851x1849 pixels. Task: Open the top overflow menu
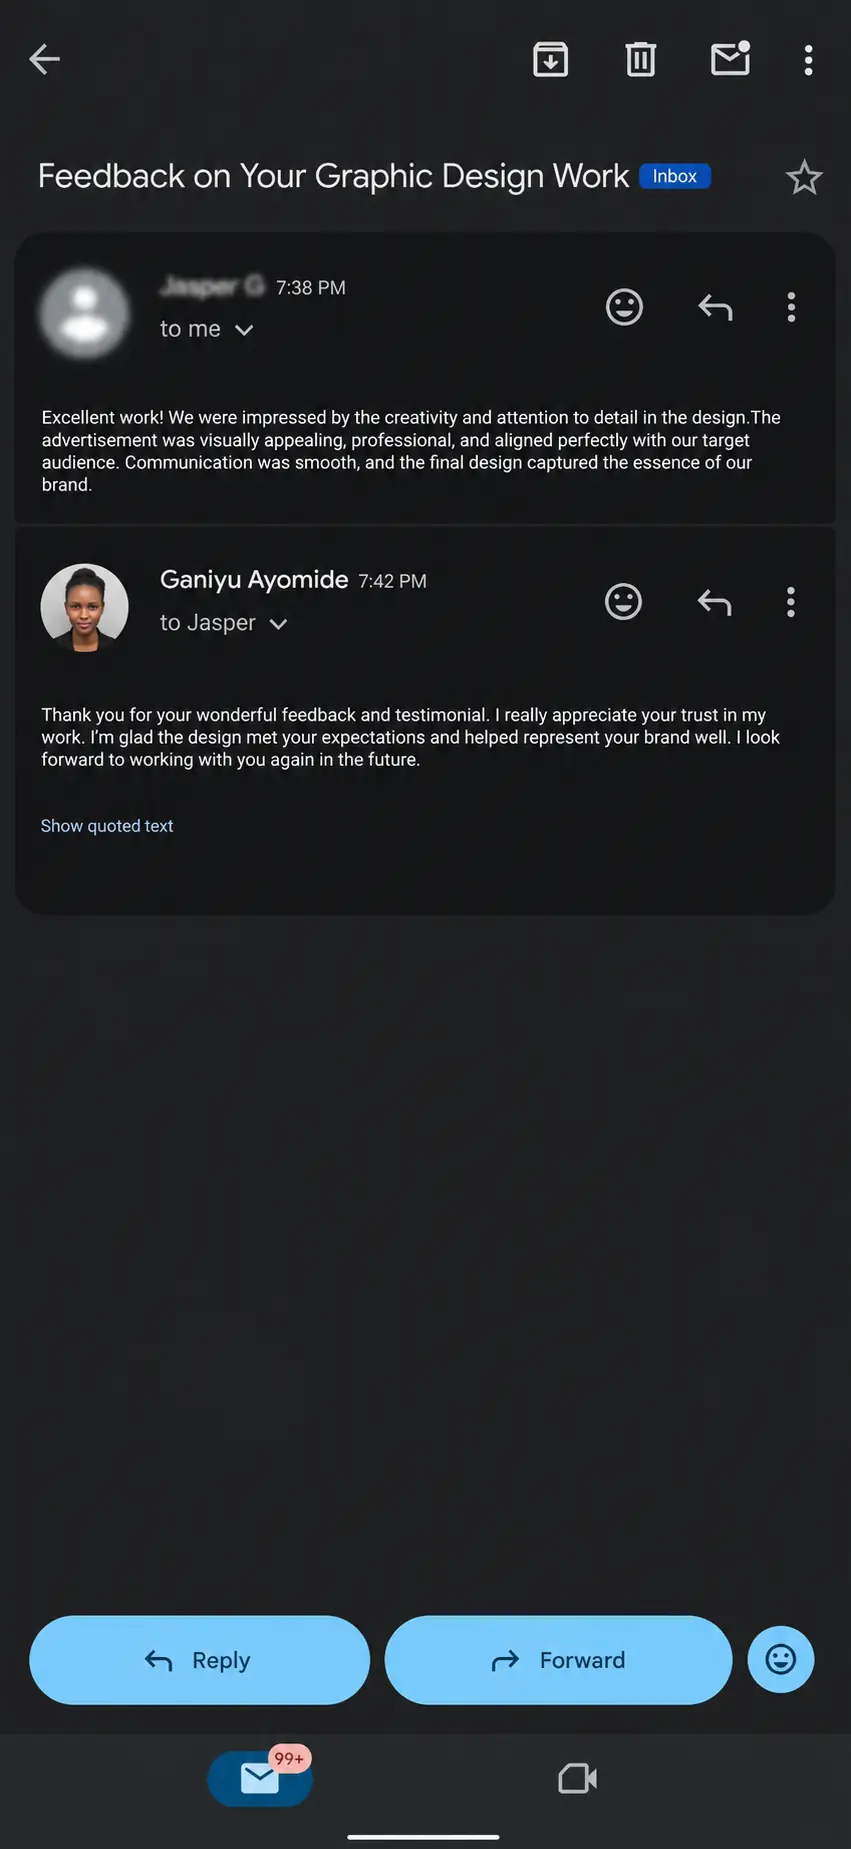[809, 60]
